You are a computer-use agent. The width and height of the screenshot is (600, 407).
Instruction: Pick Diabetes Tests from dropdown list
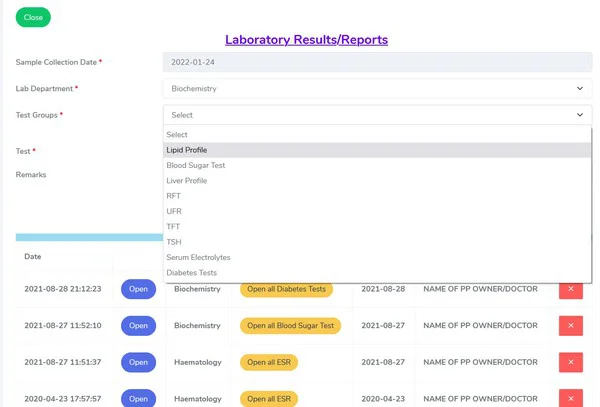pos(192,273)
